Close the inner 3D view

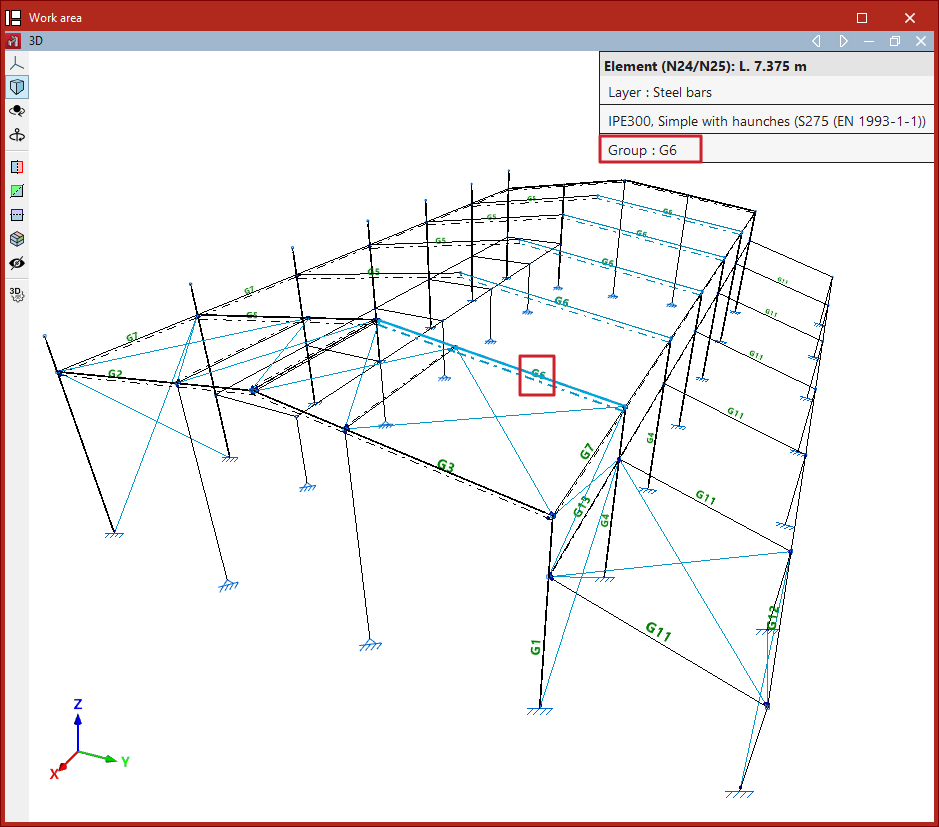pyautogui.click(x=921, y=41)
